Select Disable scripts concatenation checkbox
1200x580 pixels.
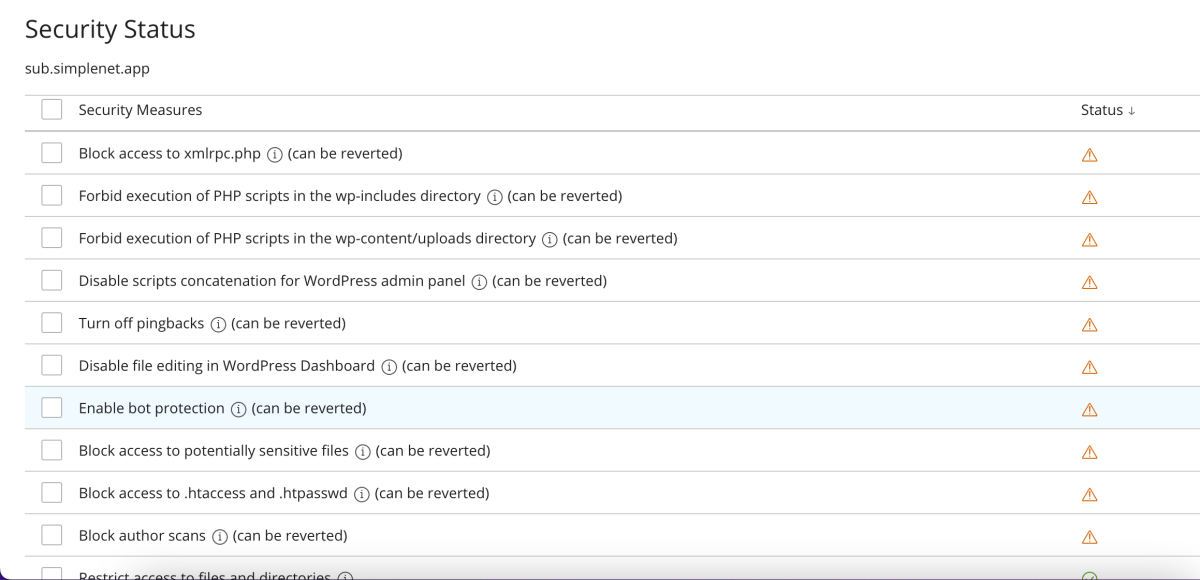pyautogui.click(x=52, y=281)
